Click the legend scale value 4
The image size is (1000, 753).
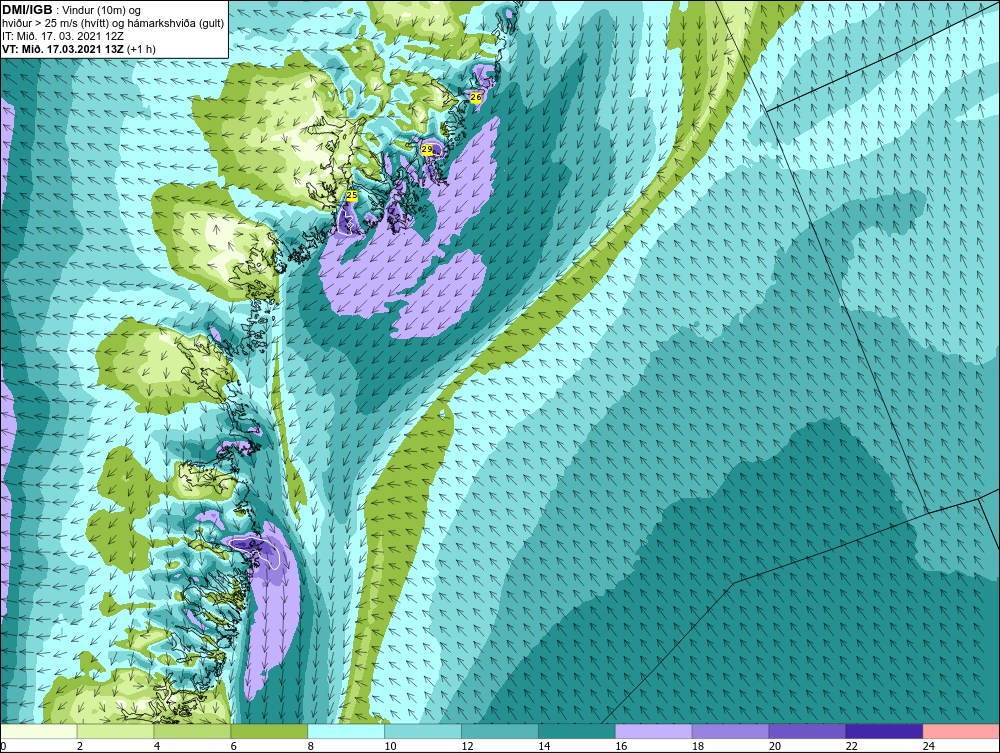(157, 746)
